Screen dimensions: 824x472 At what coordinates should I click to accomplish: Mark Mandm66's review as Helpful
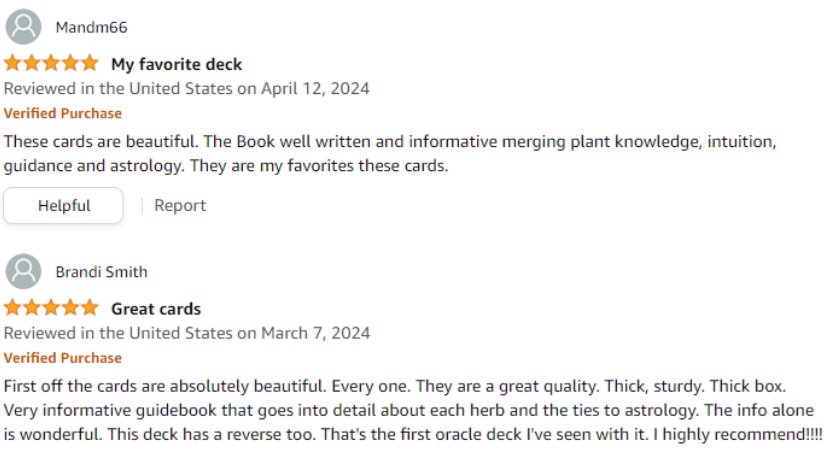point(64,206)
